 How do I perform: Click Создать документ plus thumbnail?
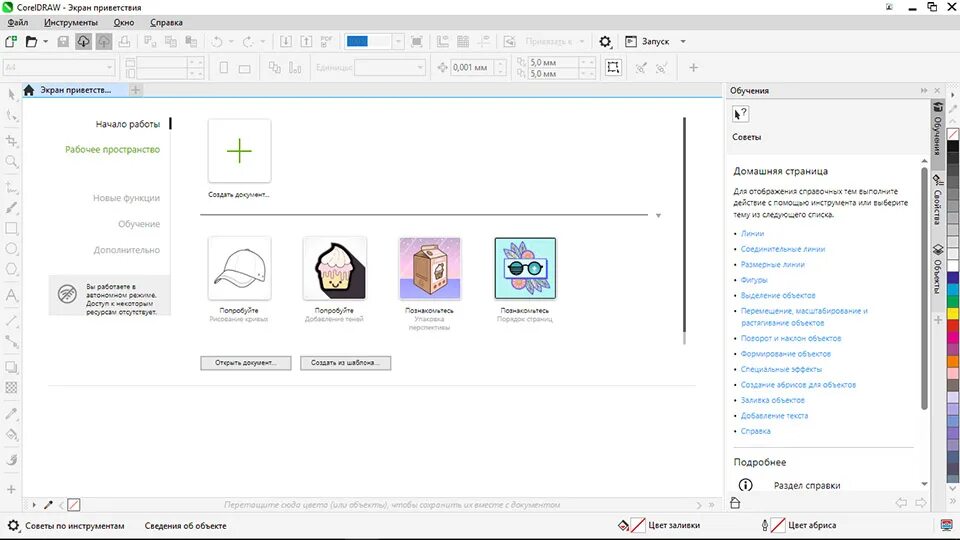[x=239, y=151]
